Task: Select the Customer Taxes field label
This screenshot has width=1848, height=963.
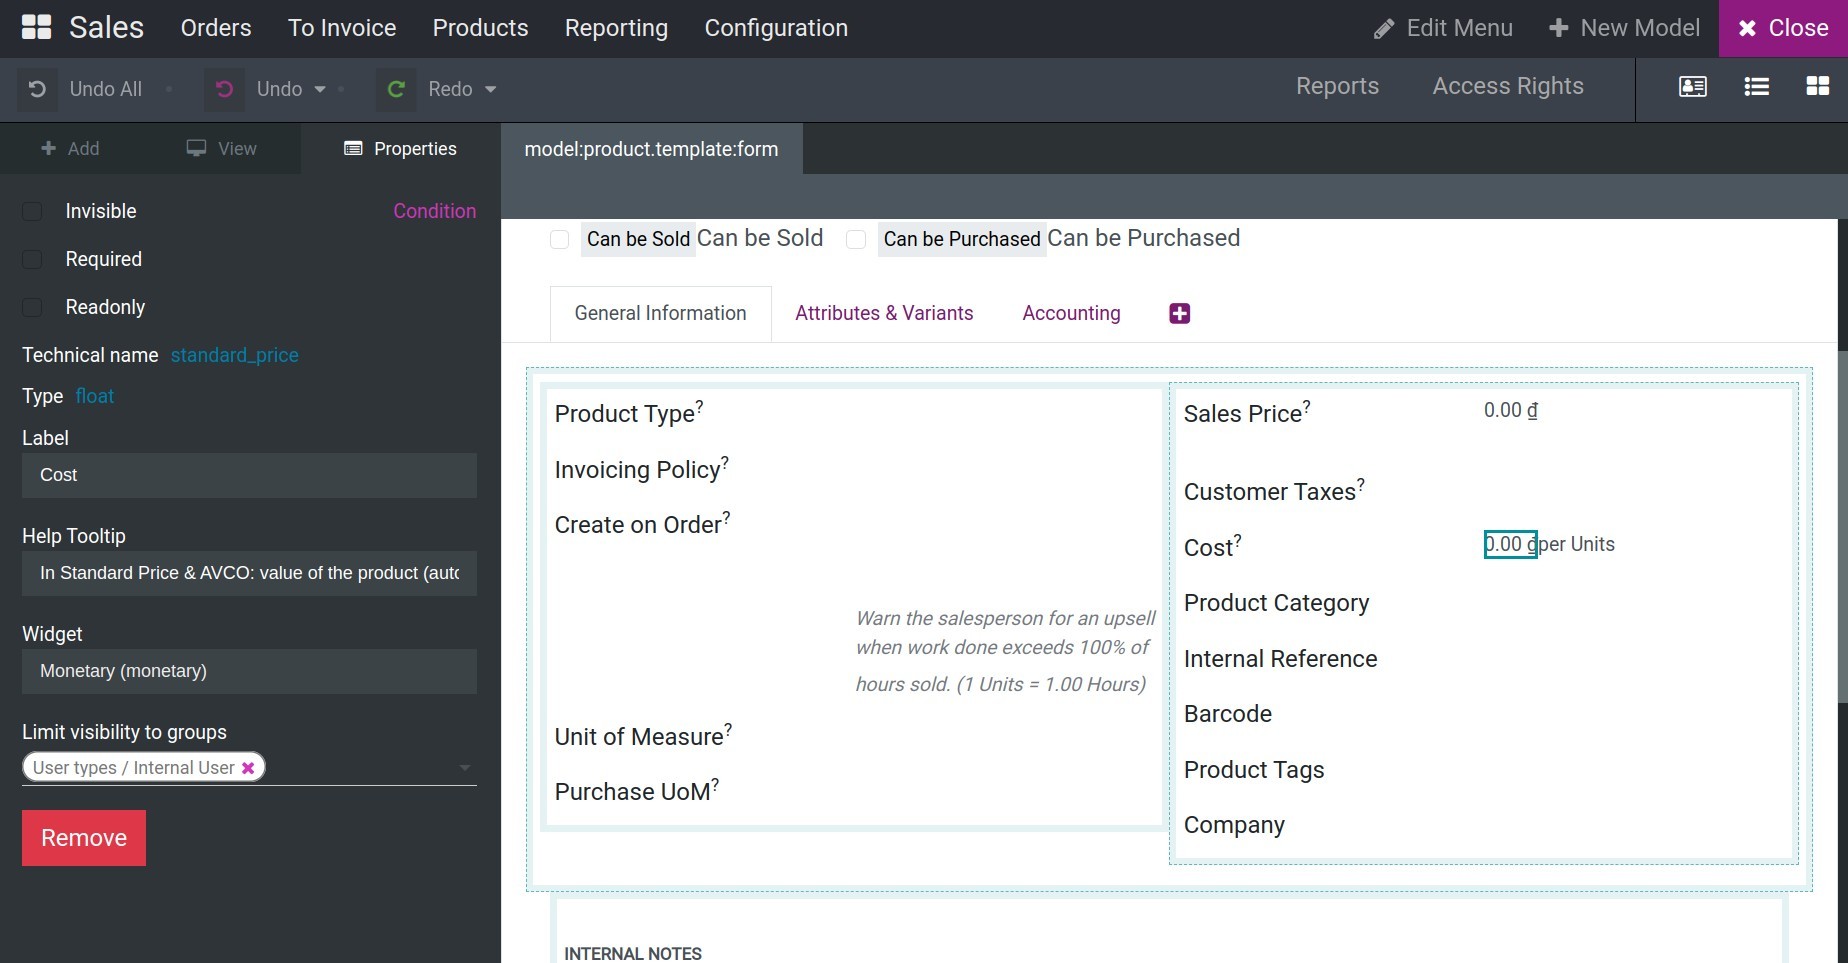Action: coord(1274,491)
